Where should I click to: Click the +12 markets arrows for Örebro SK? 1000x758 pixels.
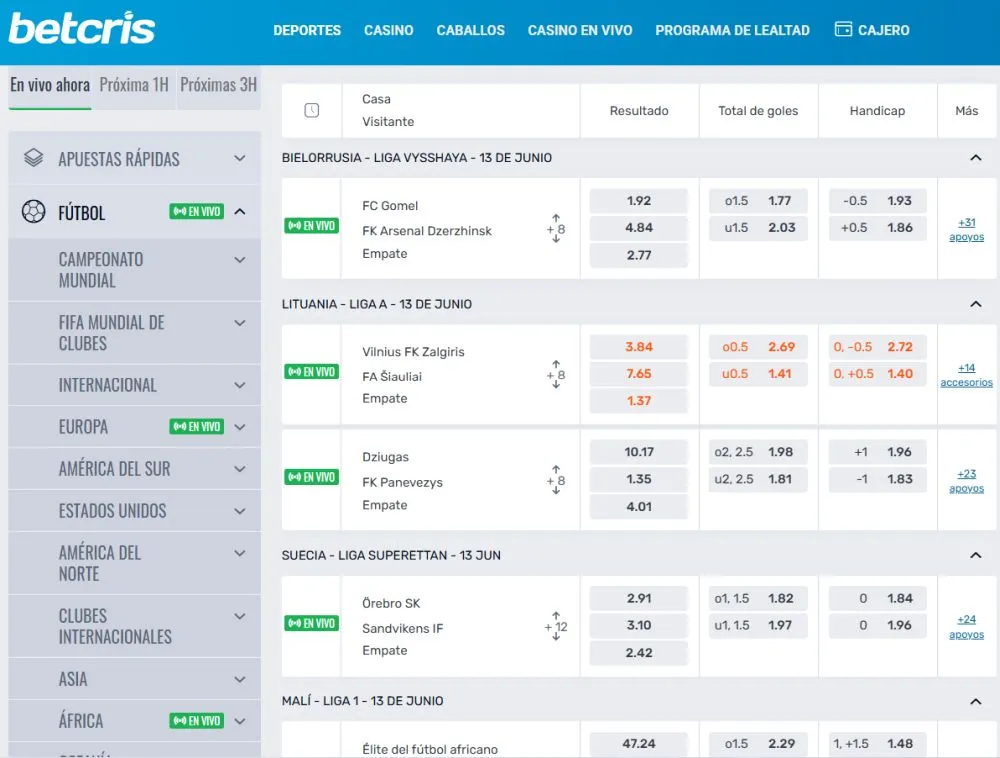[556, 626]
